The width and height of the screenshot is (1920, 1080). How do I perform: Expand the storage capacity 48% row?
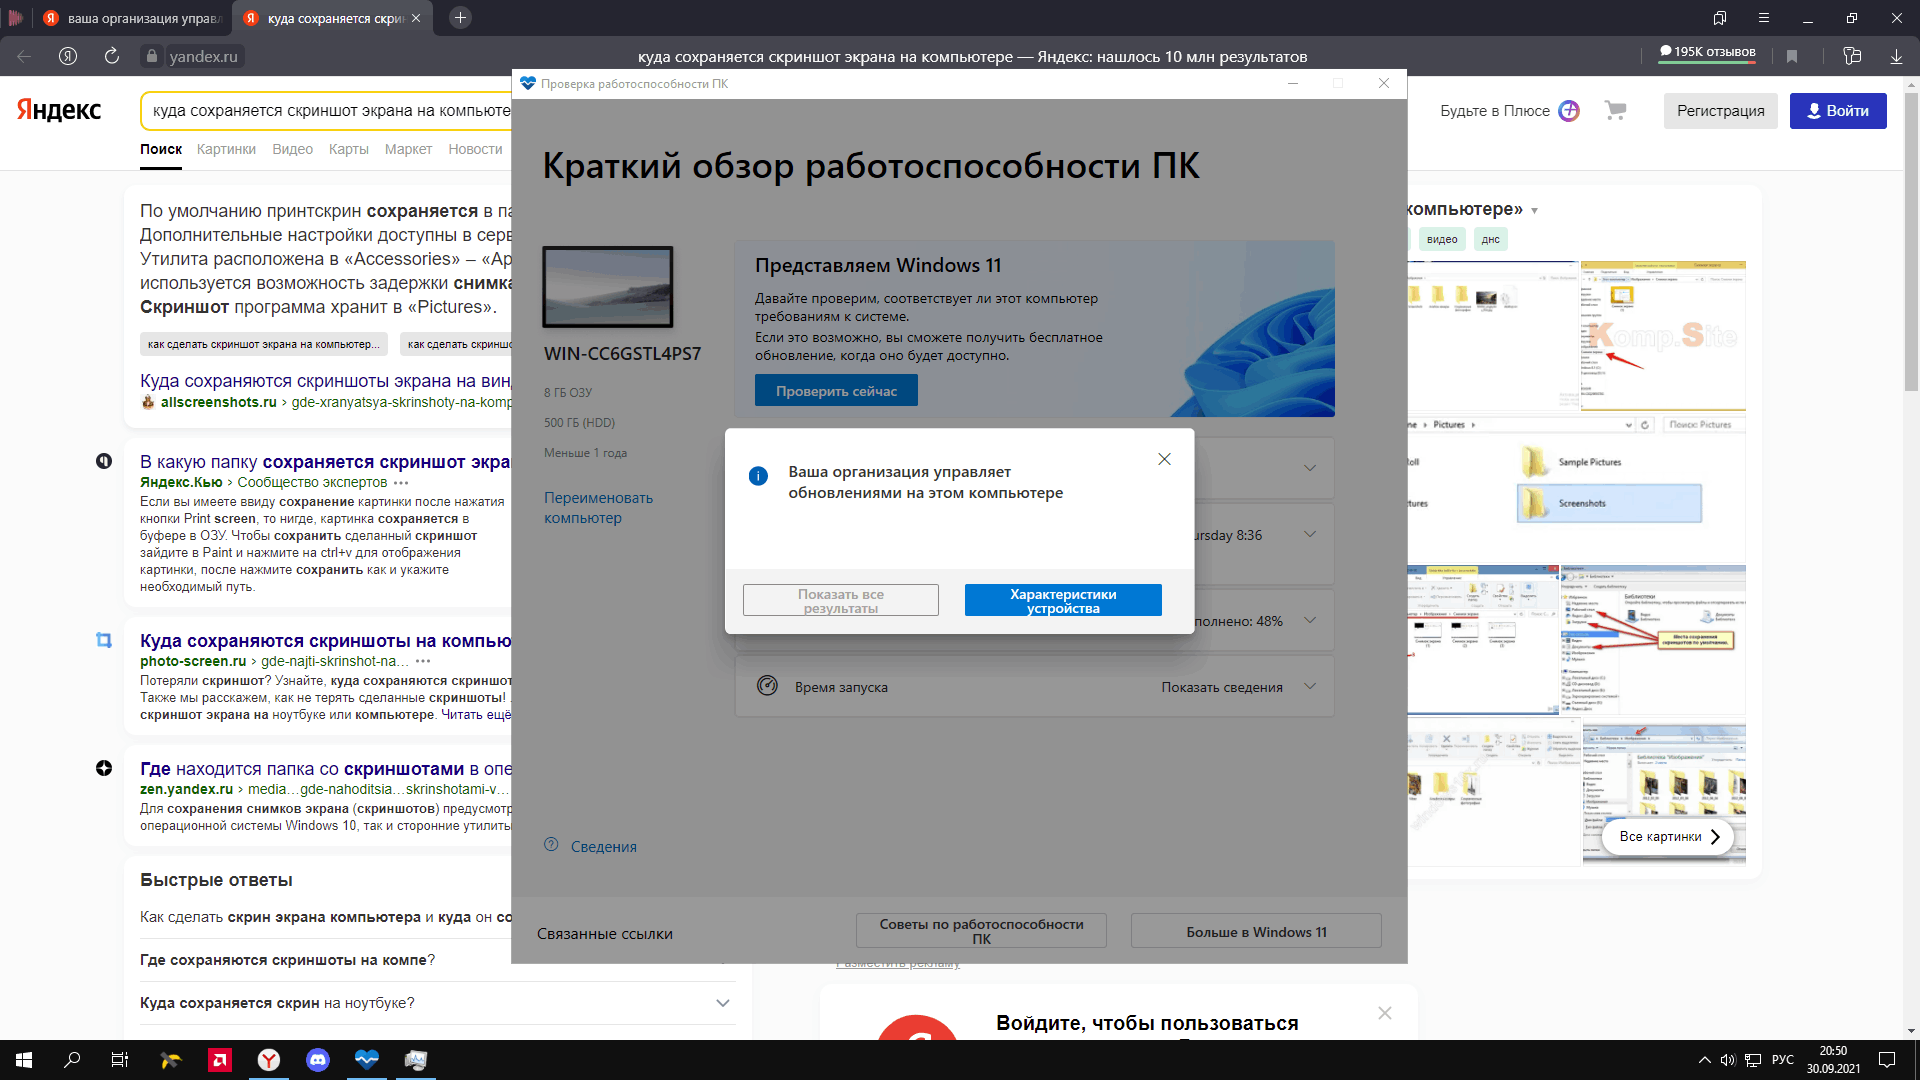pyautogui.click(x=1310, y=621)
